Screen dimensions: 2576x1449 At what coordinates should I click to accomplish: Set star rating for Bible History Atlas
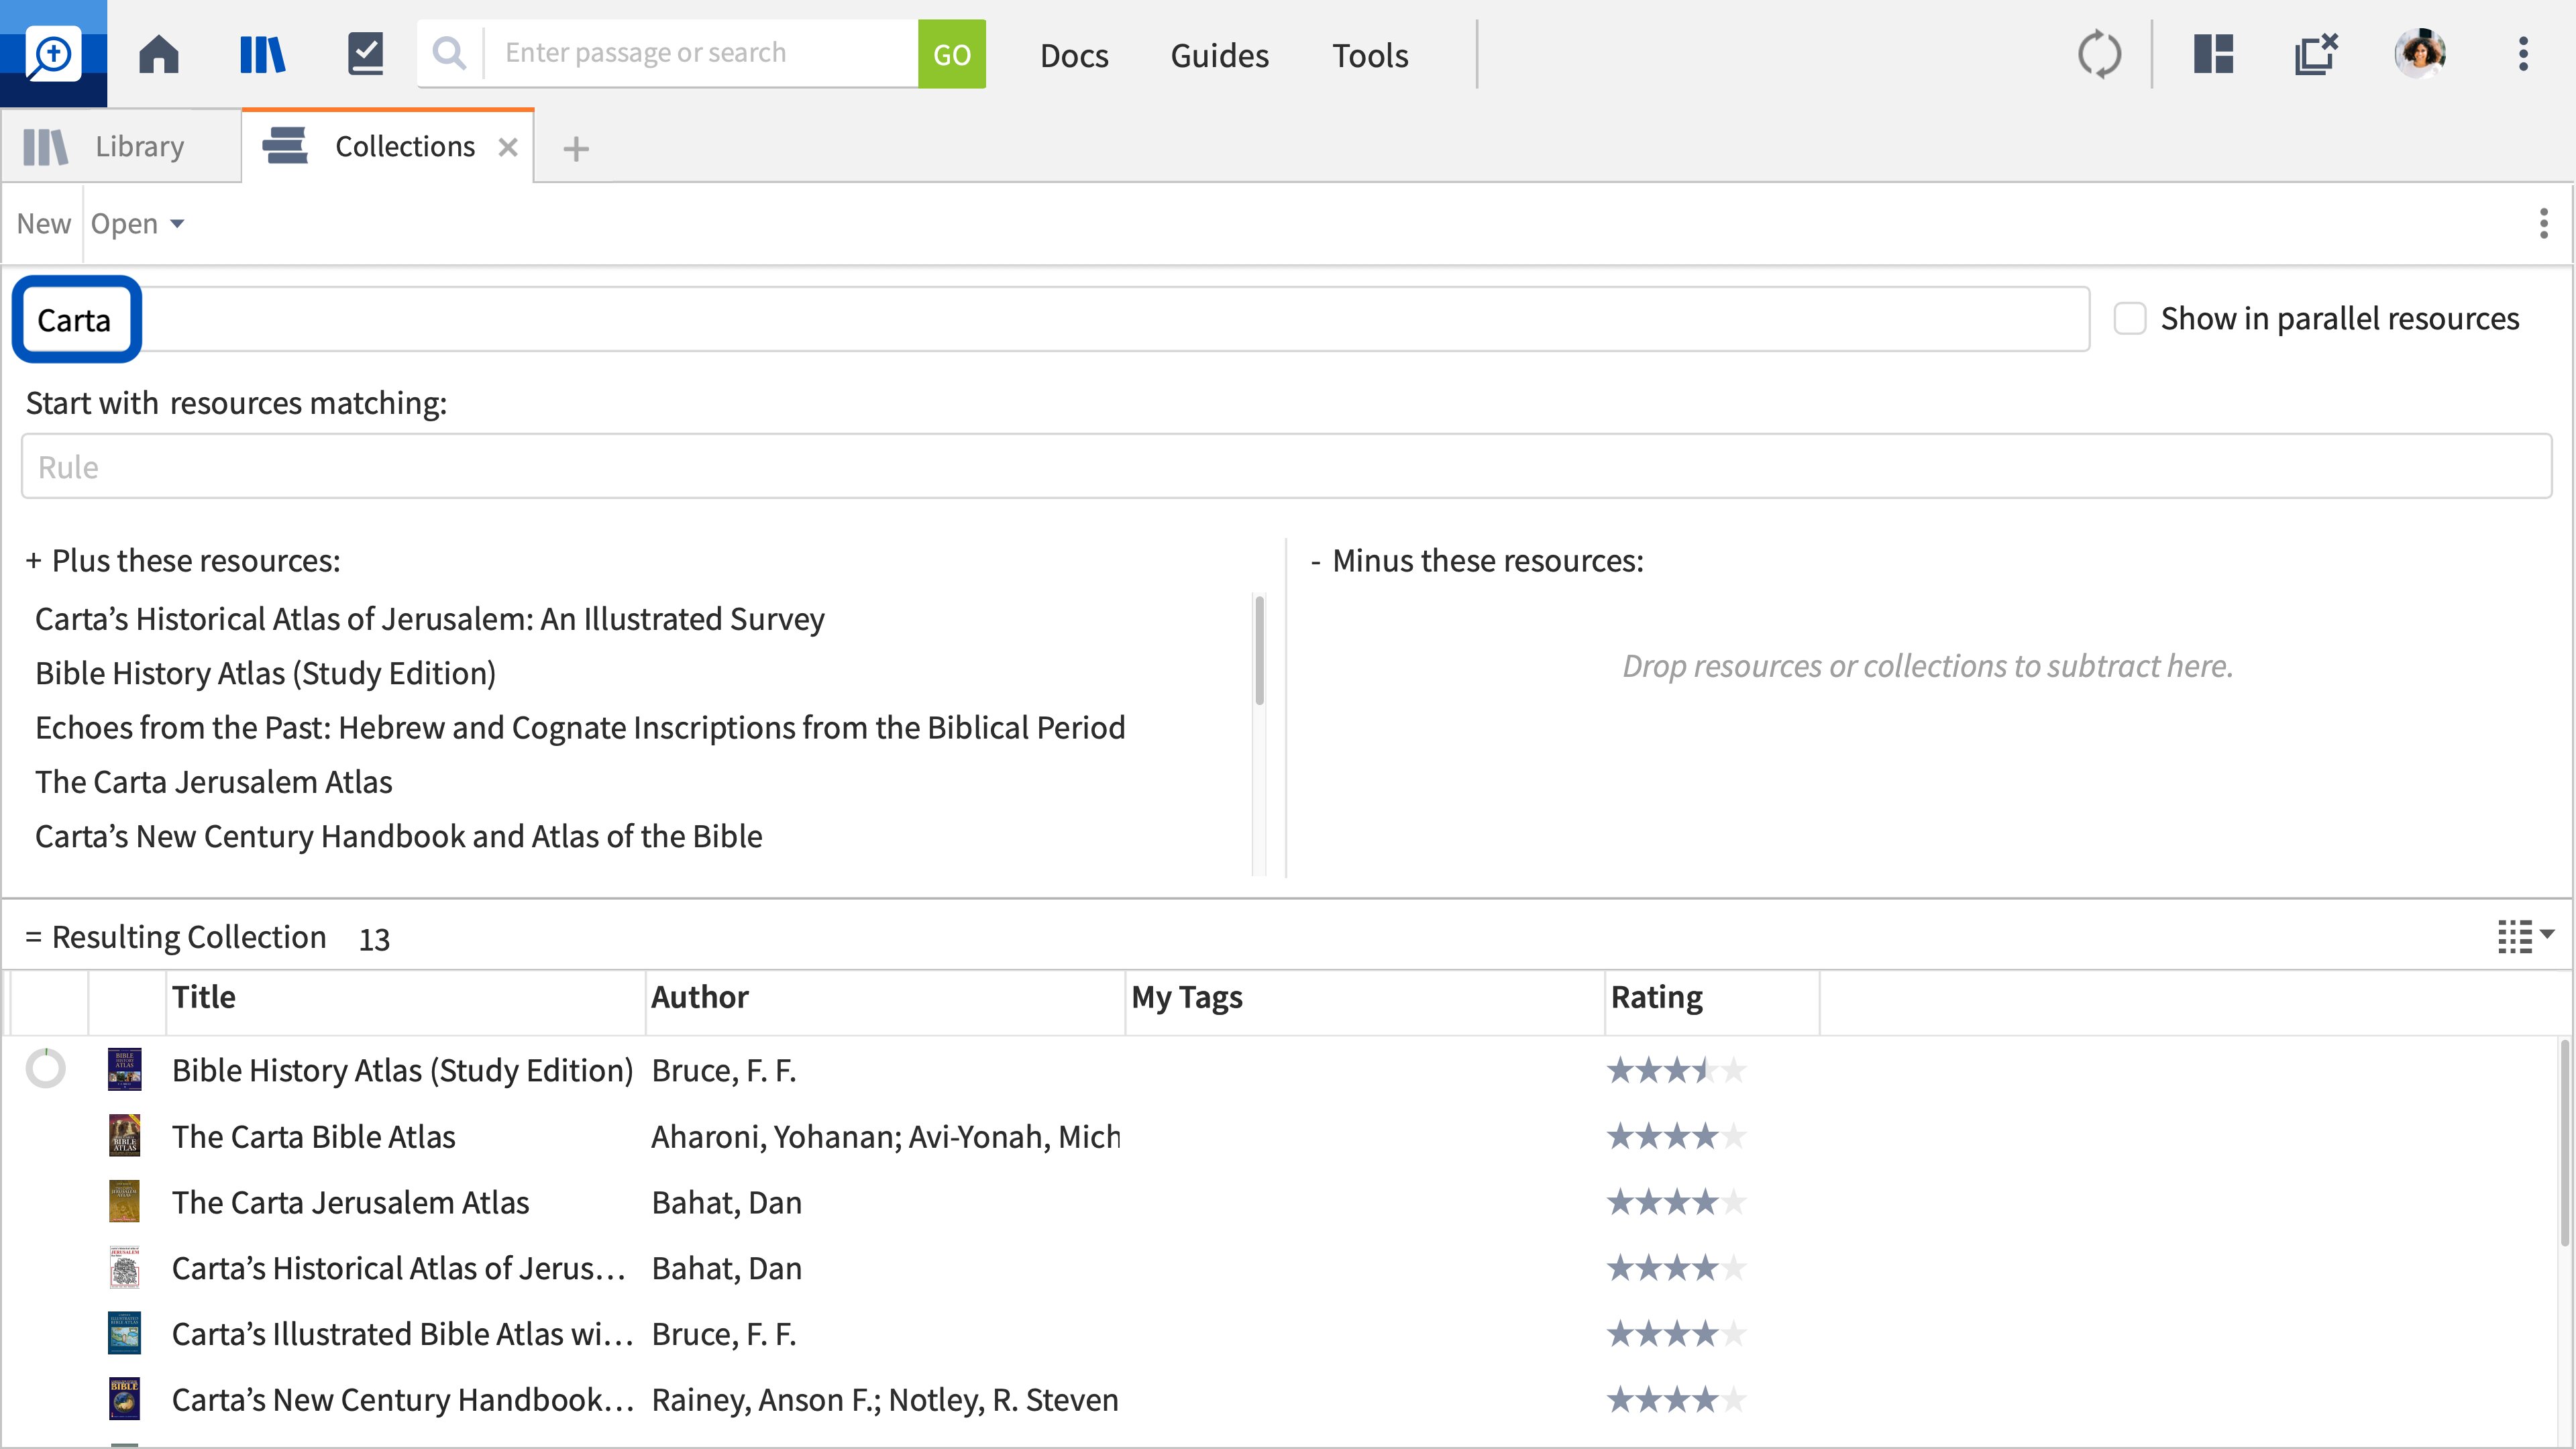point(1676,1070)
